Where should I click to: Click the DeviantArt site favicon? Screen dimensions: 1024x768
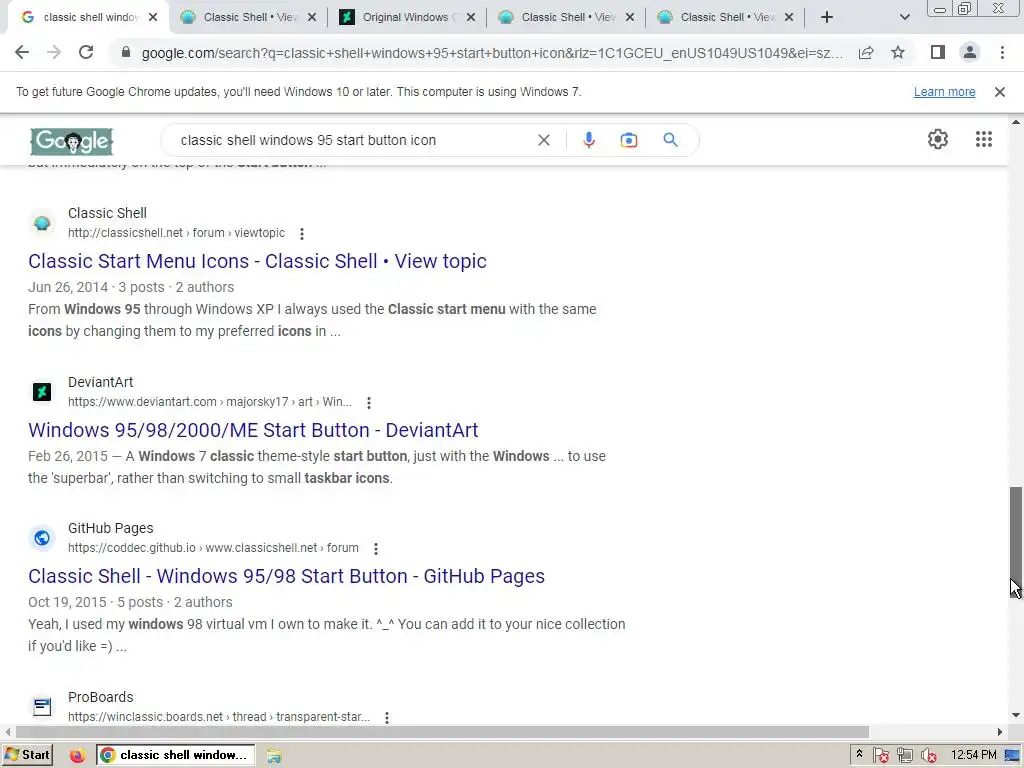(x=42, y=392)
